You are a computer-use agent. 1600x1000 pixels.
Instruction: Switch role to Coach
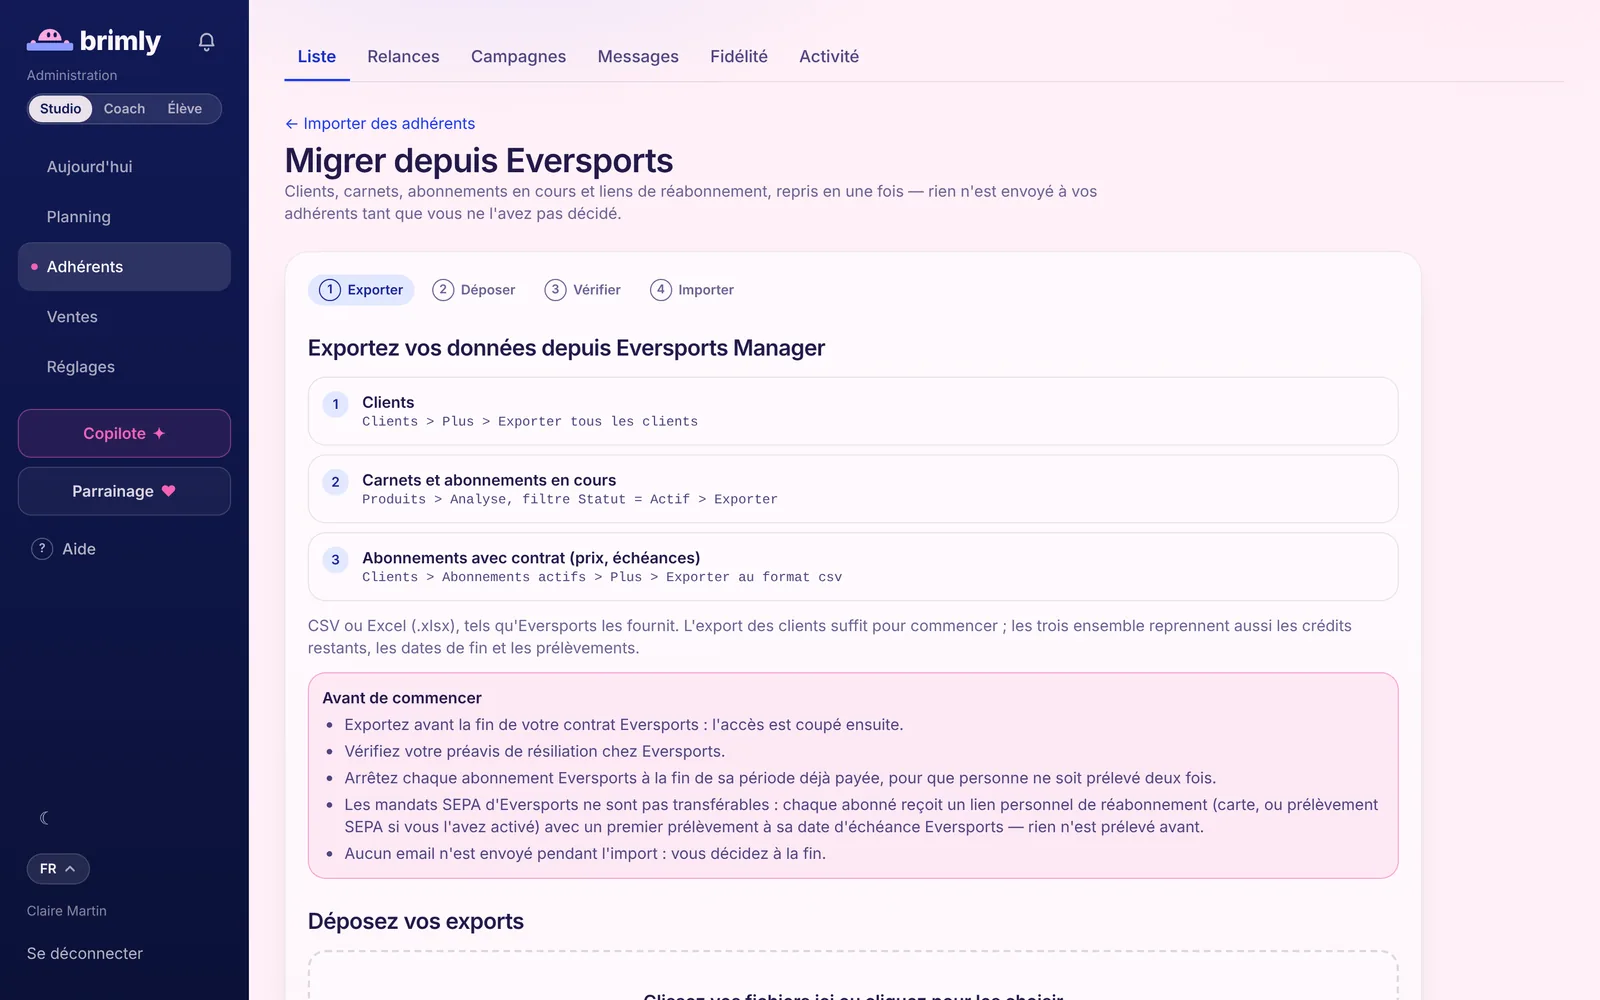tap(124, 109)
